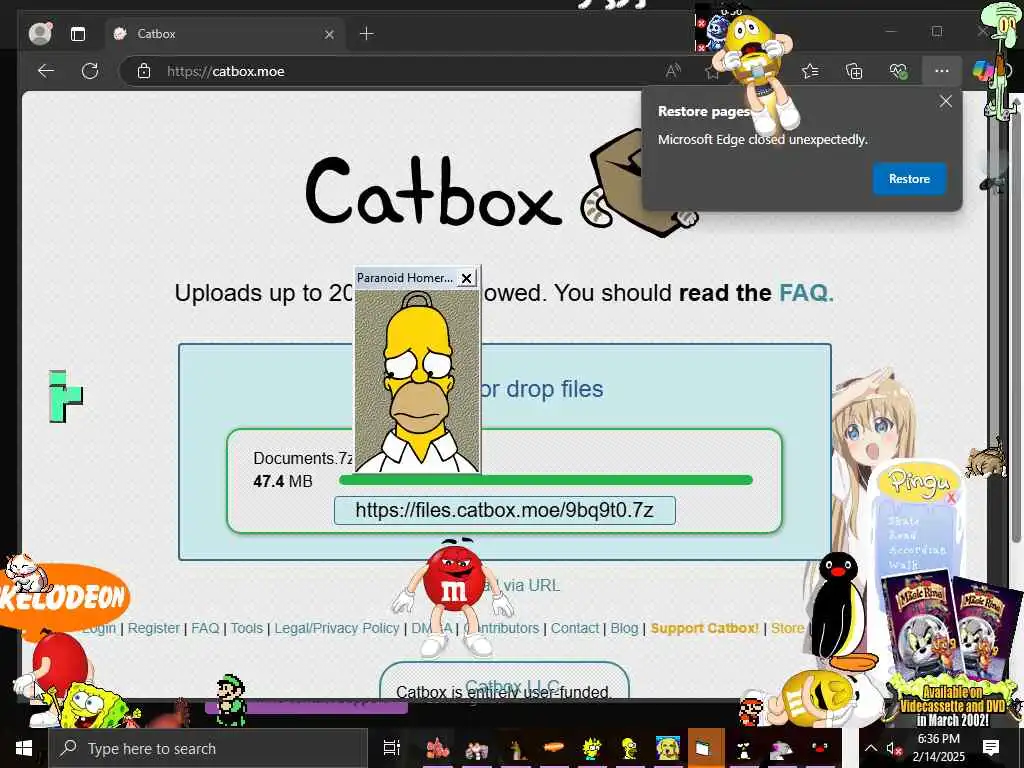Viewport: 1024px width, 768px height.
Task: Open the orange fish taskbar icon
Action: (x=553, y=748)
